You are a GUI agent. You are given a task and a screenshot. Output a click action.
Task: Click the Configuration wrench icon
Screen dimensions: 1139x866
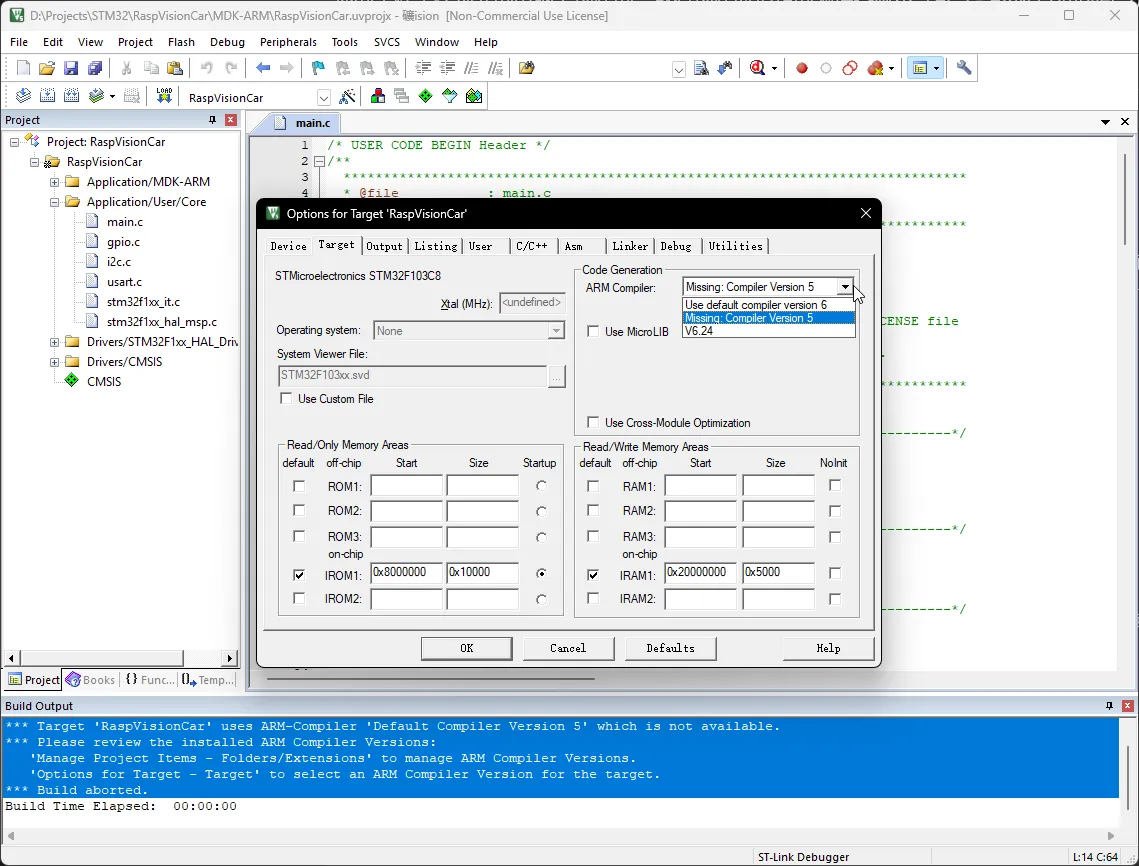pos(964,68)
